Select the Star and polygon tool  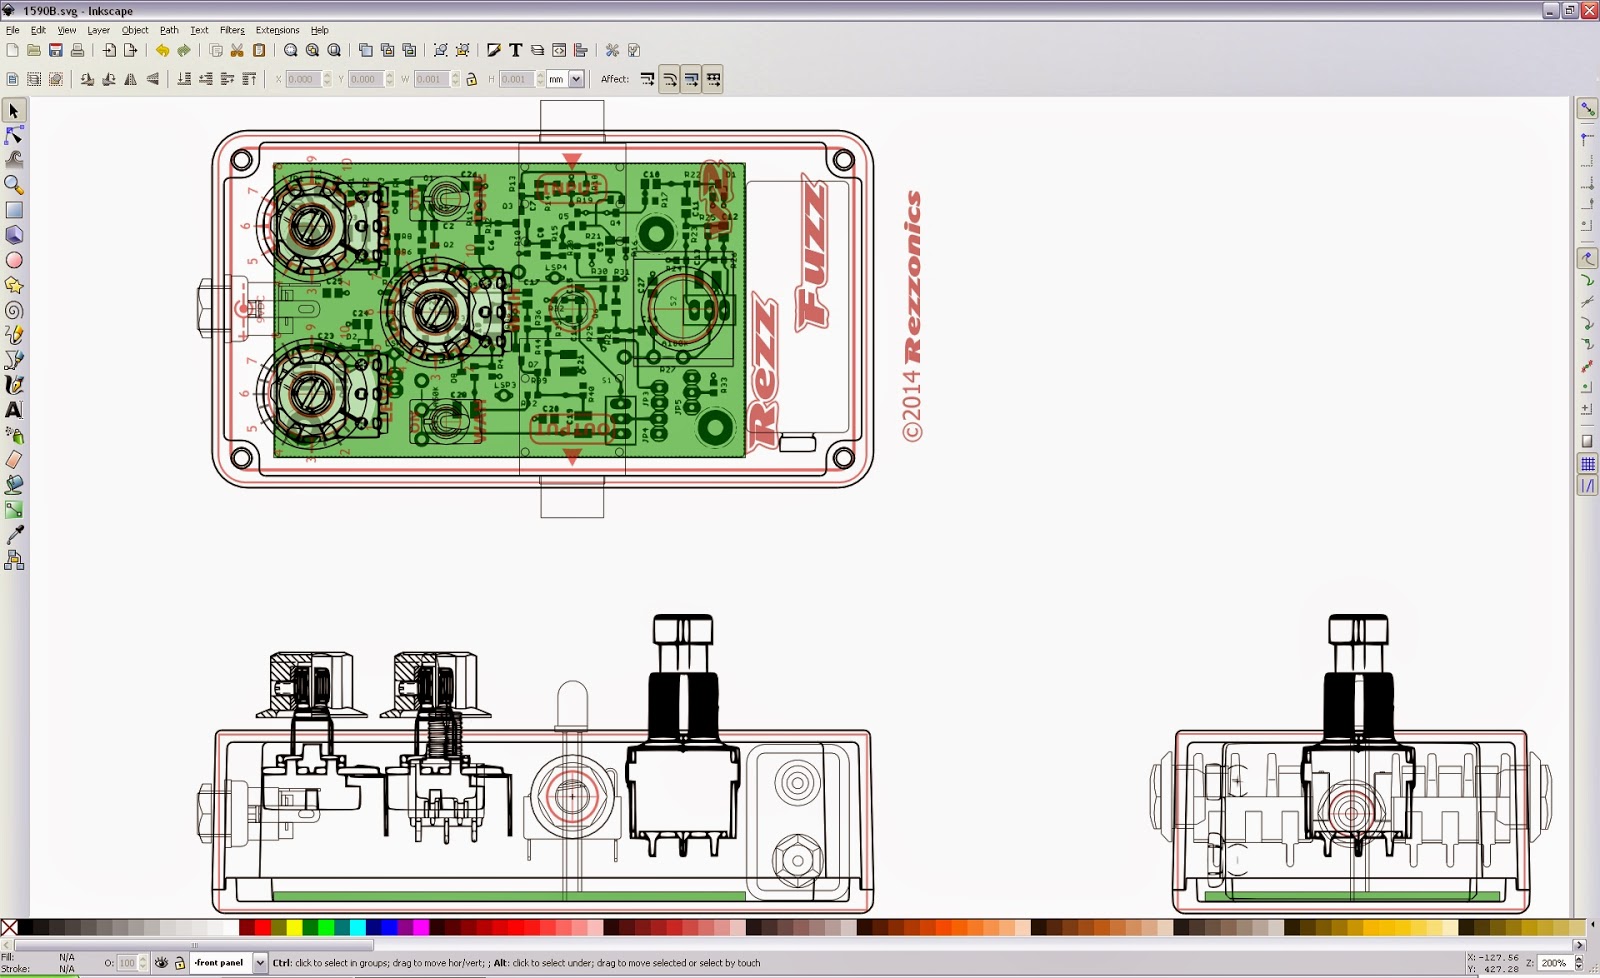pos(14,285)
